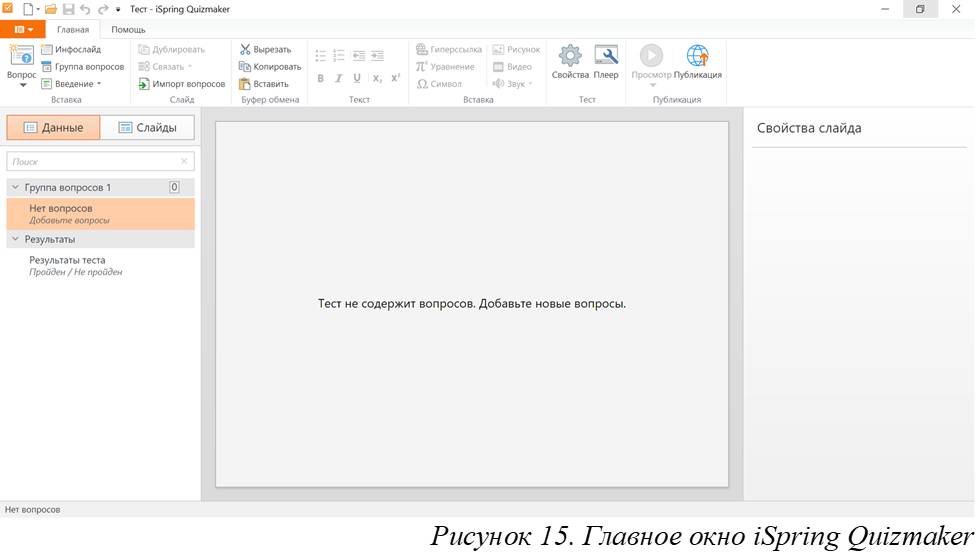The image size is (976, 553).
Task: Switch to the Slides (Слайды) view
Action: pyautogui.click(x=147, y=128)
